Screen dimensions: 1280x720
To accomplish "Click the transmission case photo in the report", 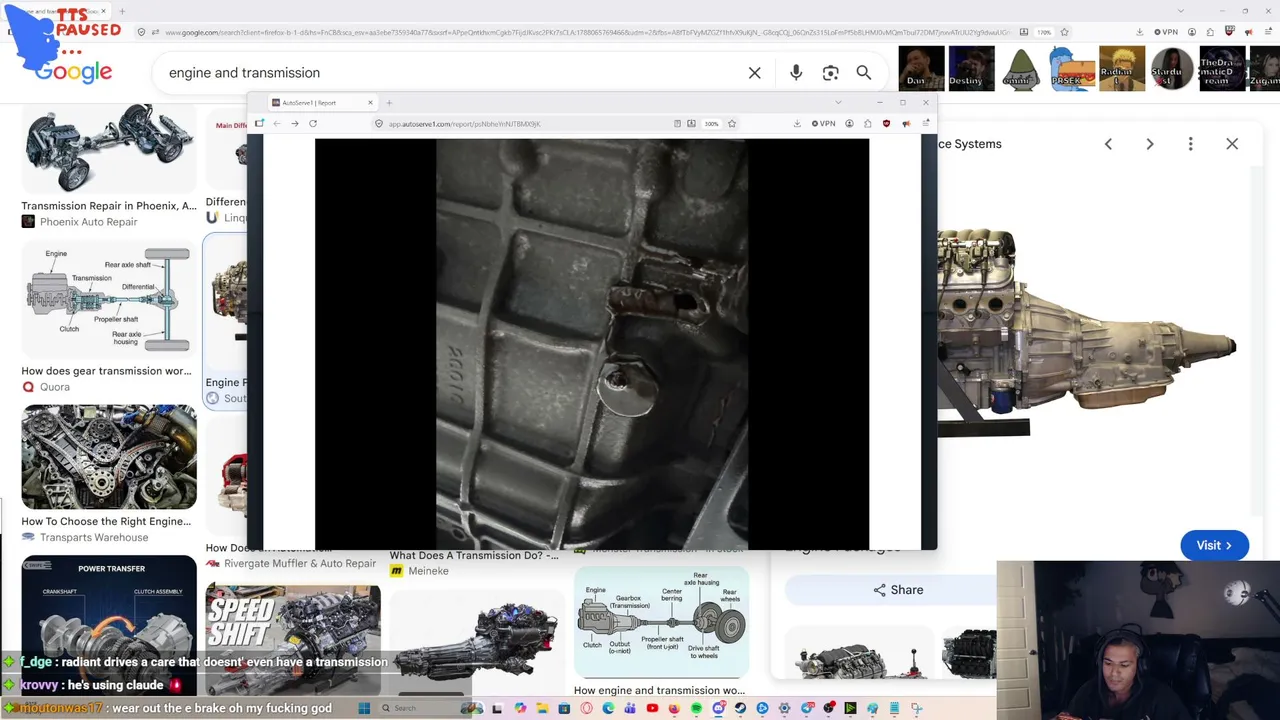I will pos(592,344).
